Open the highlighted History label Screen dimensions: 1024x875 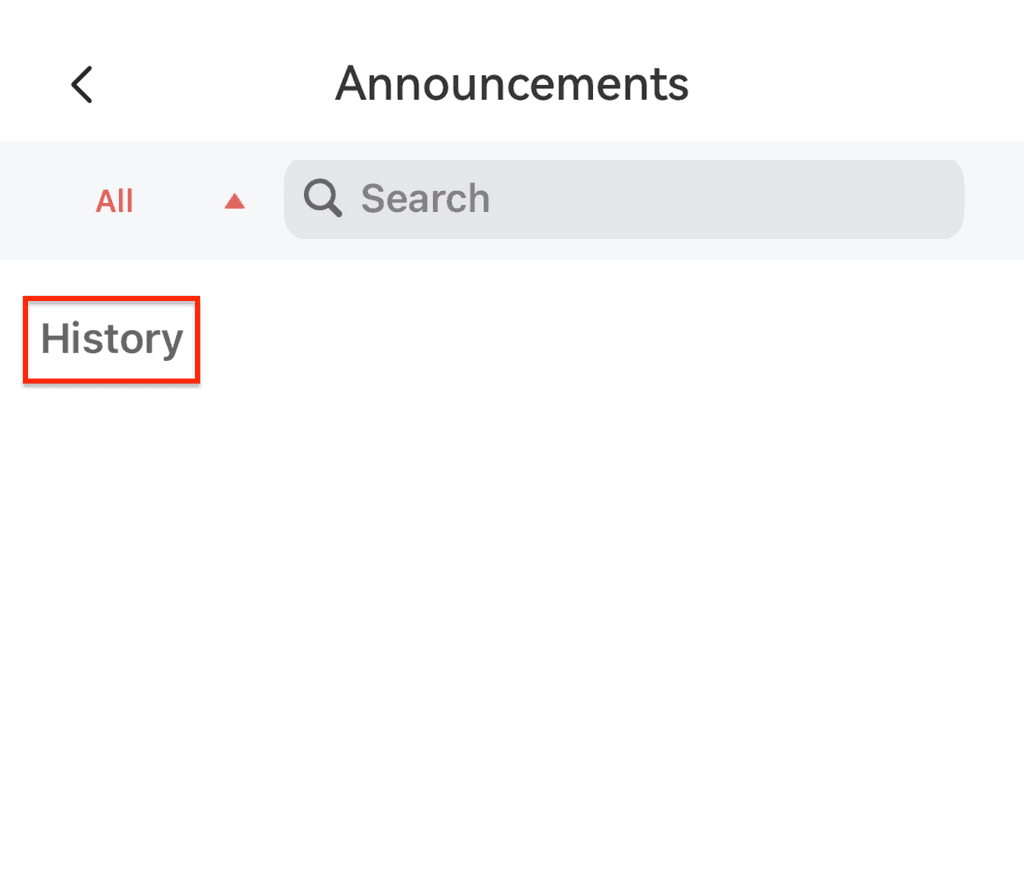coord(112,340)
